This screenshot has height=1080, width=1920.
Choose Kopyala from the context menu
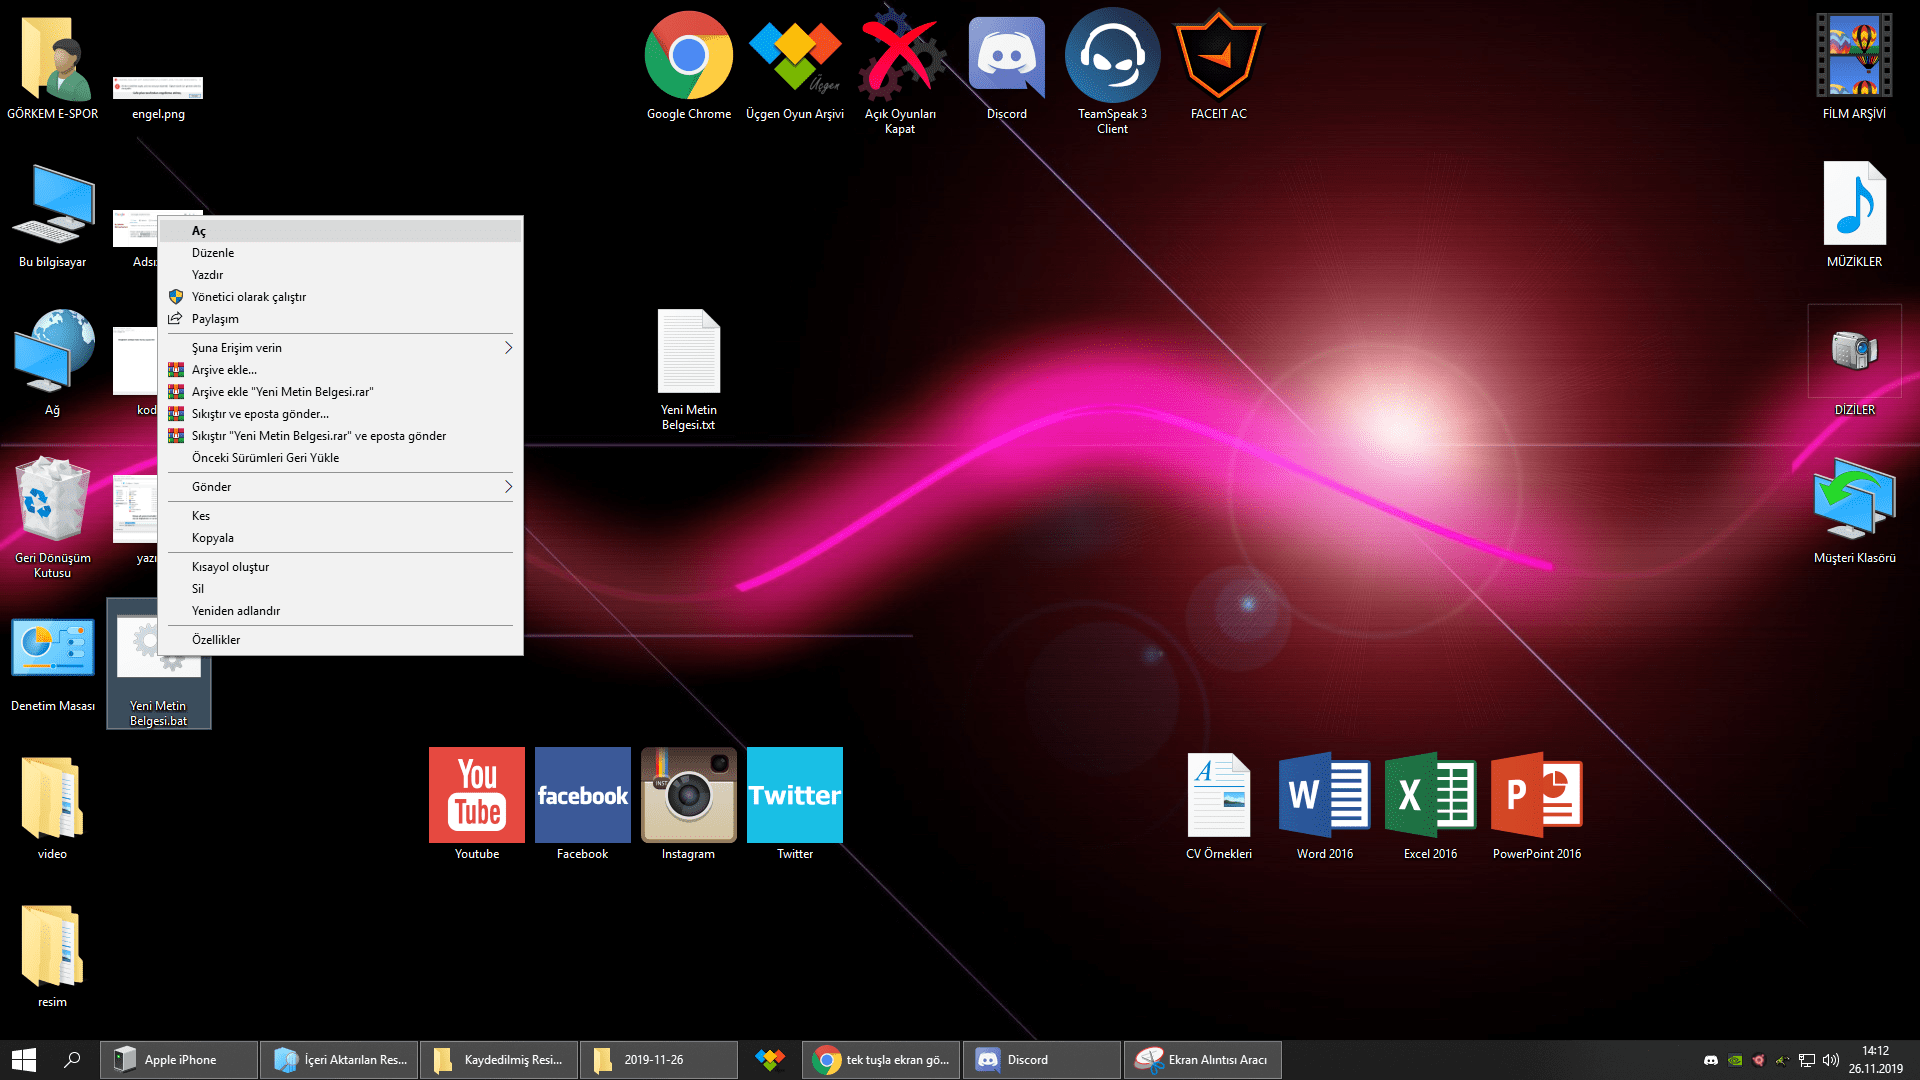pyautogui.click(x=340, y=538)
